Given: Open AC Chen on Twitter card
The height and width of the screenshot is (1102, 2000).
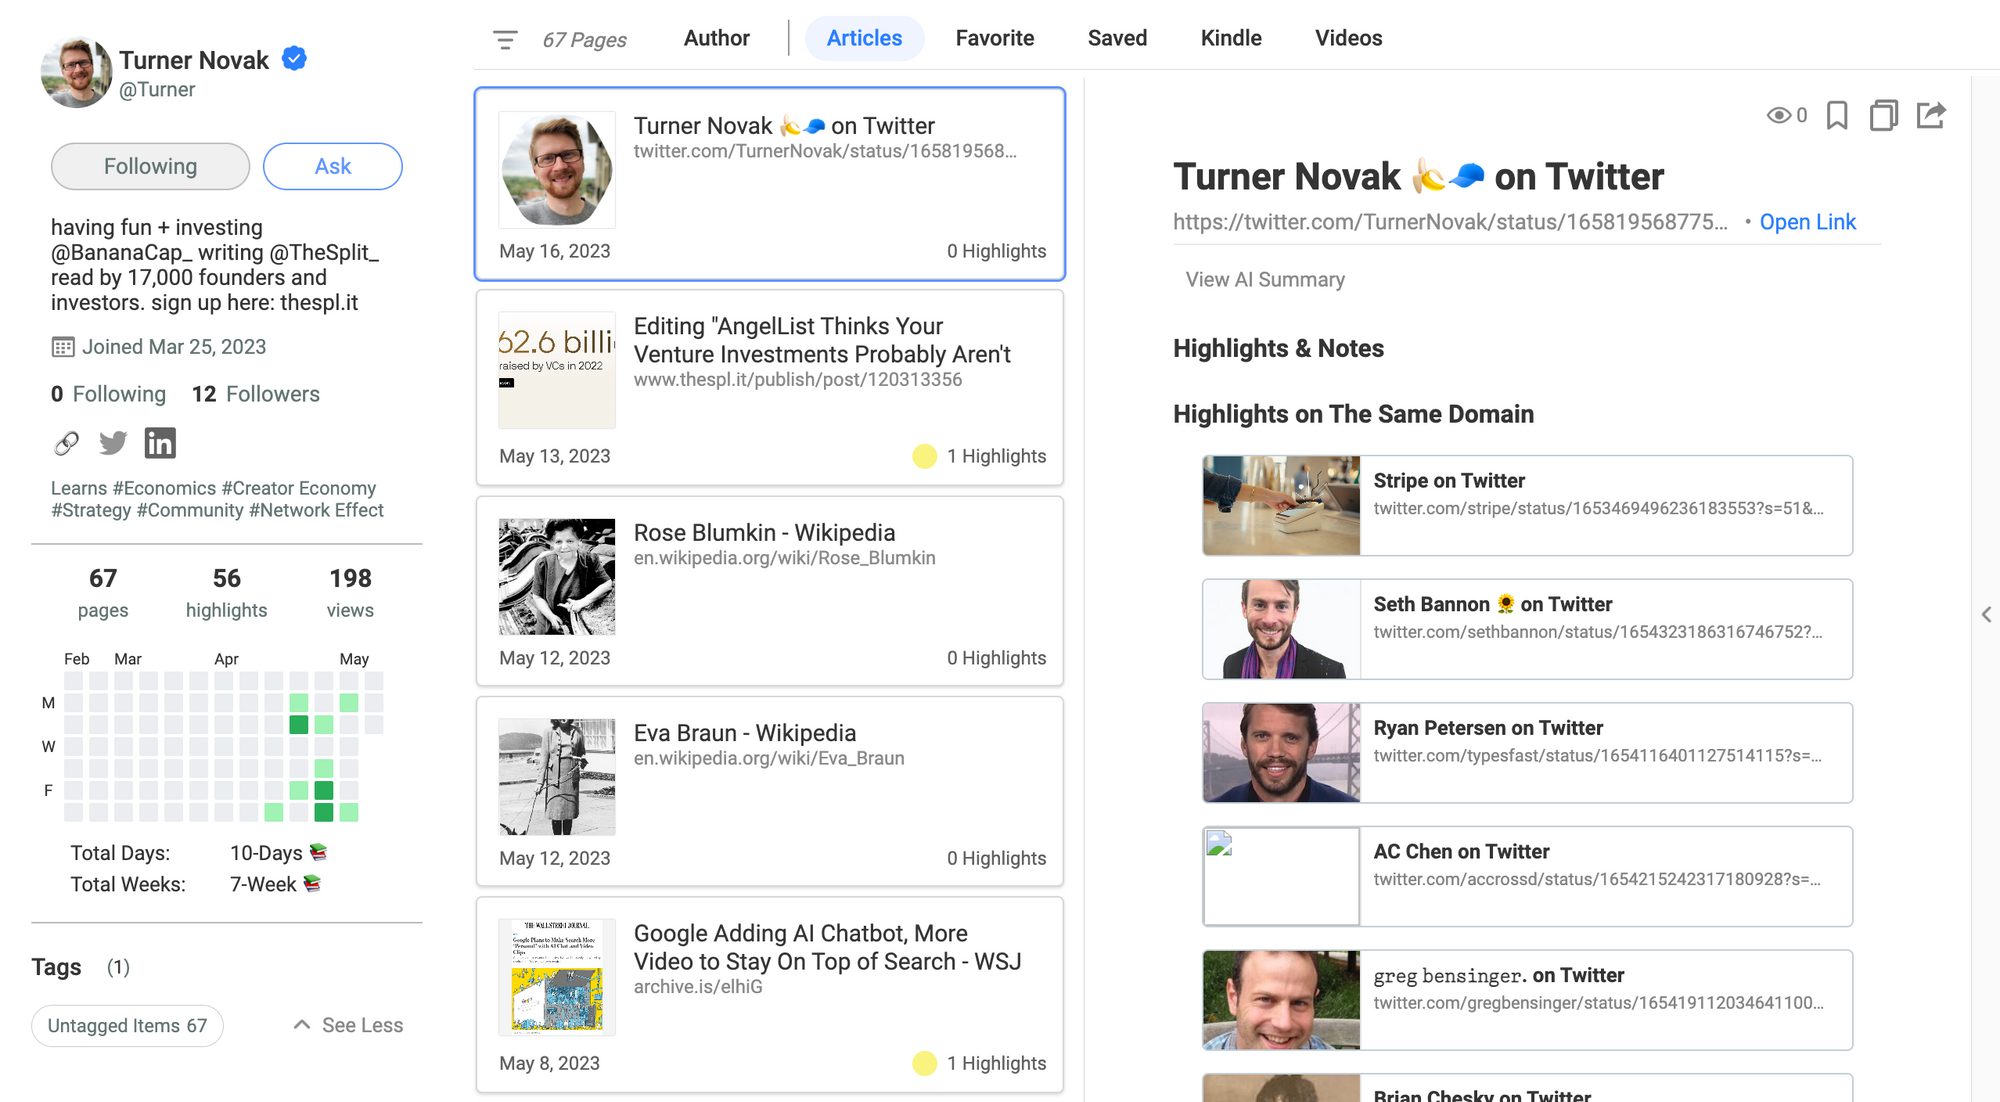Looking at the screenshot, I should pos(1527,876).
